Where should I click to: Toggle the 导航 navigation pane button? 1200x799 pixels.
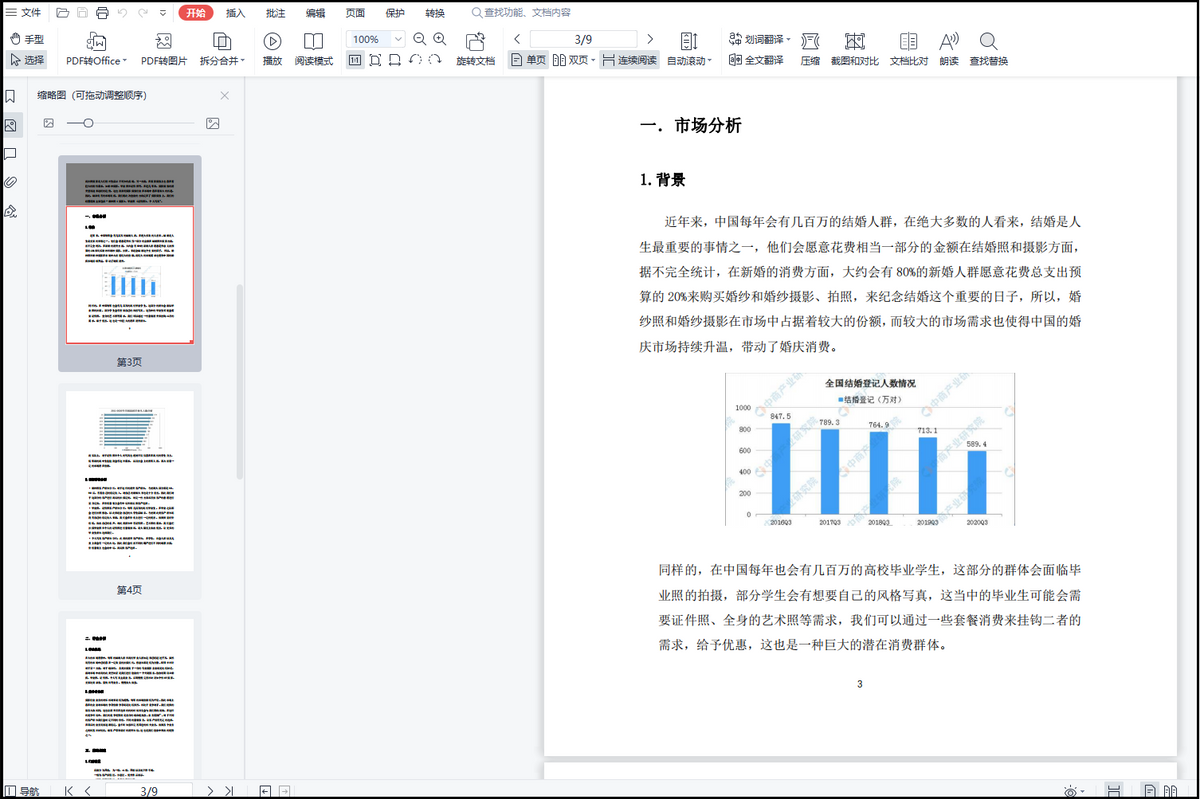pos(22,791)
